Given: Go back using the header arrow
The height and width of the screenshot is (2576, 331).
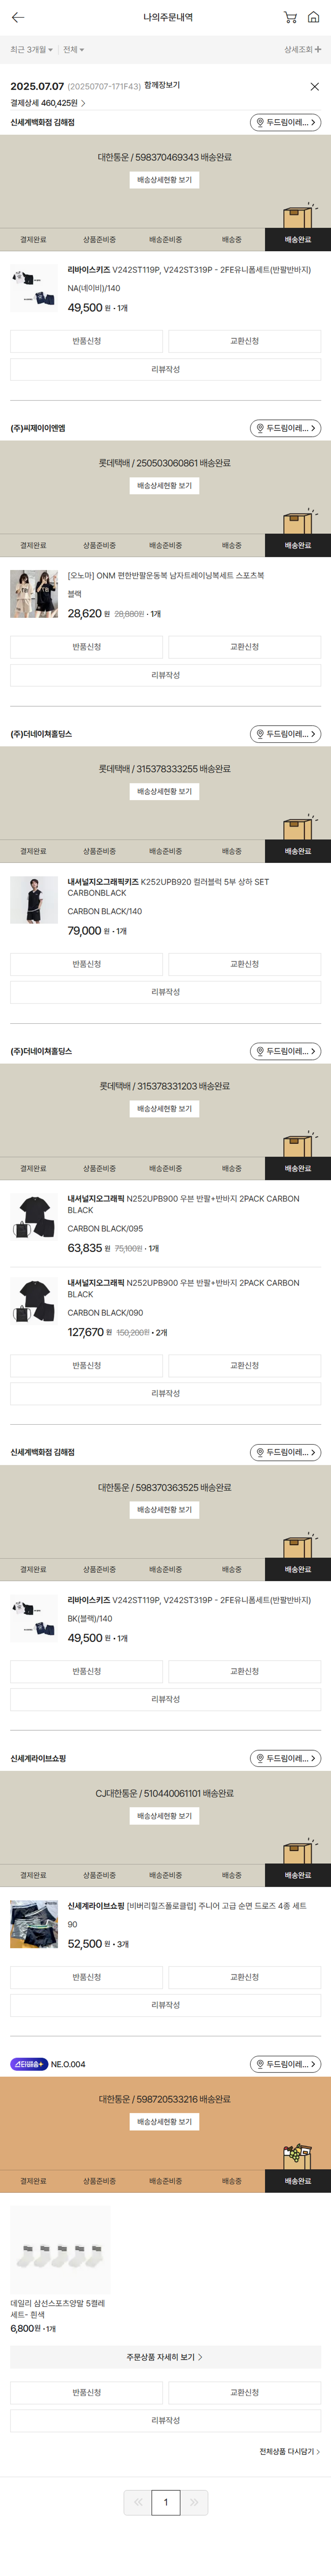Looking at the screenshot, I should click(x=18, y=17).
